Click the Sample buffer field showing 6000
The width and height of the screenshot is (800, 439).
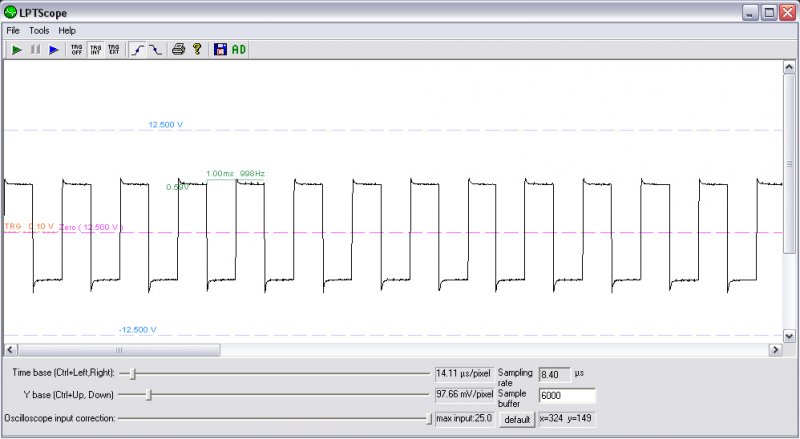point(567,396)
